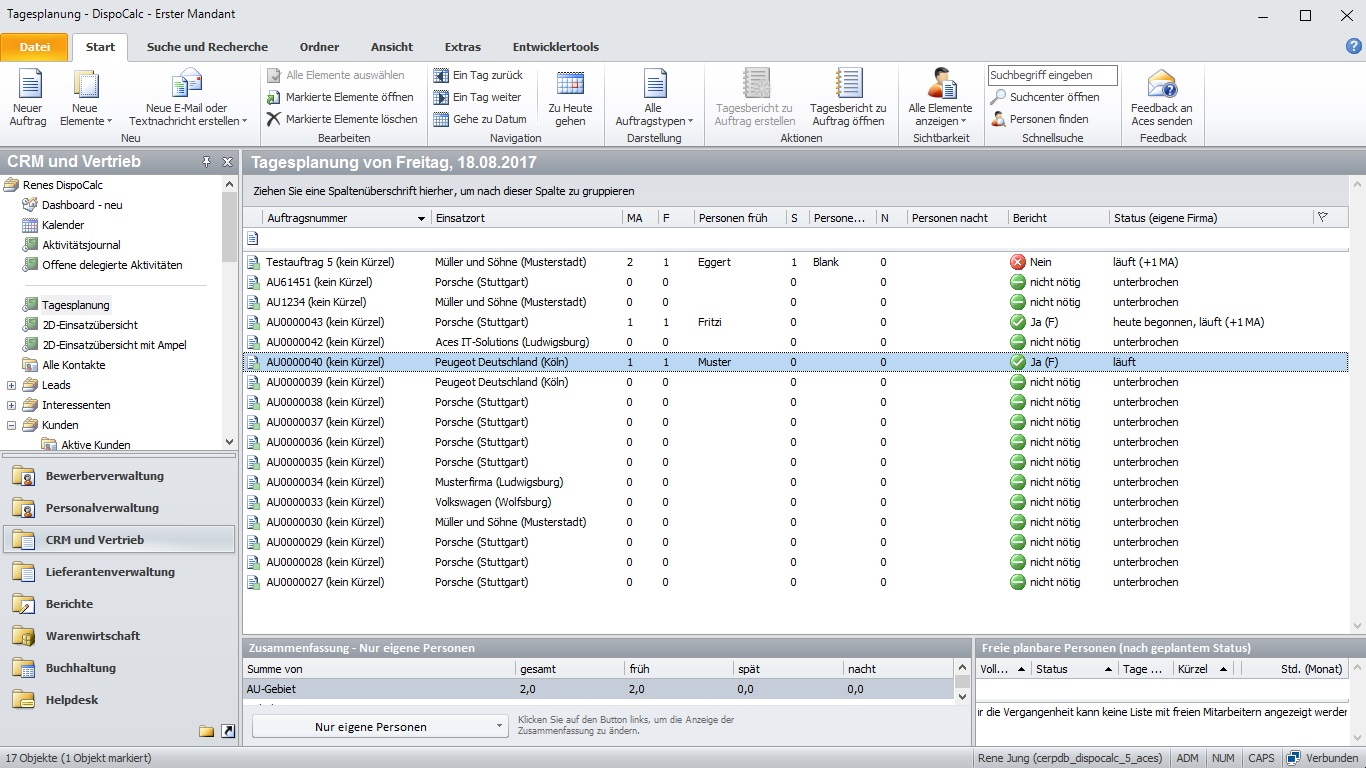Open the Personalverwaltung module
1366x768 pixels.
(102, 508)
